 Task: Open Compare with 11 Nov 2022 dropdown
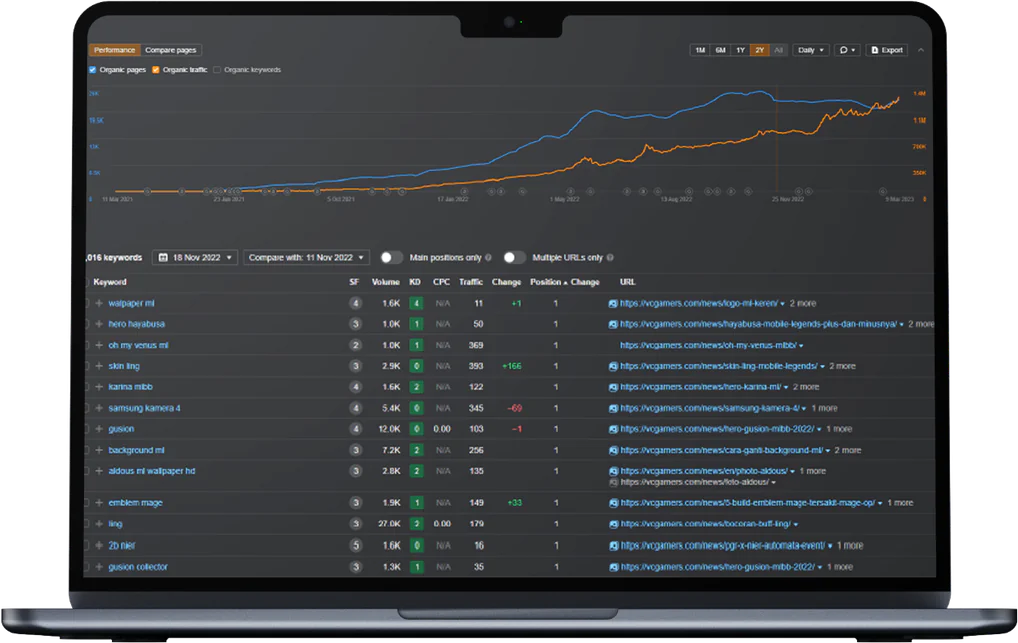click(306, 258)
